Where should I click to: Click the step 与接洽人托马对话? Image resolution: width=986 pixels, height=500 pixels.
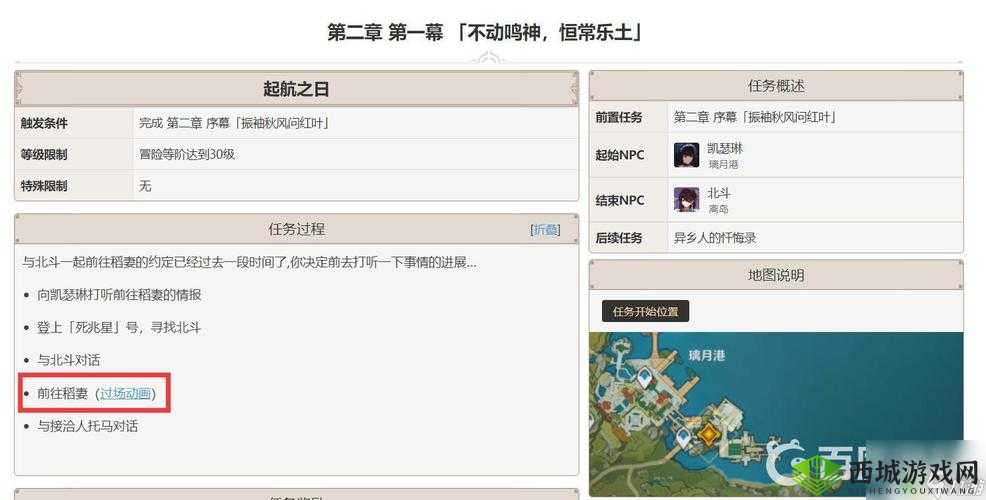(x=87, y=426)
